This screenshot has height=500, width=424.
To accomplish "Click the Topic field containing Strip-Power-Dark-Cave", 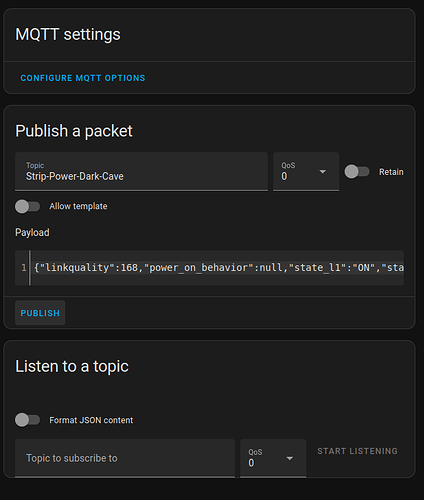I will click(x=141, y=172).
